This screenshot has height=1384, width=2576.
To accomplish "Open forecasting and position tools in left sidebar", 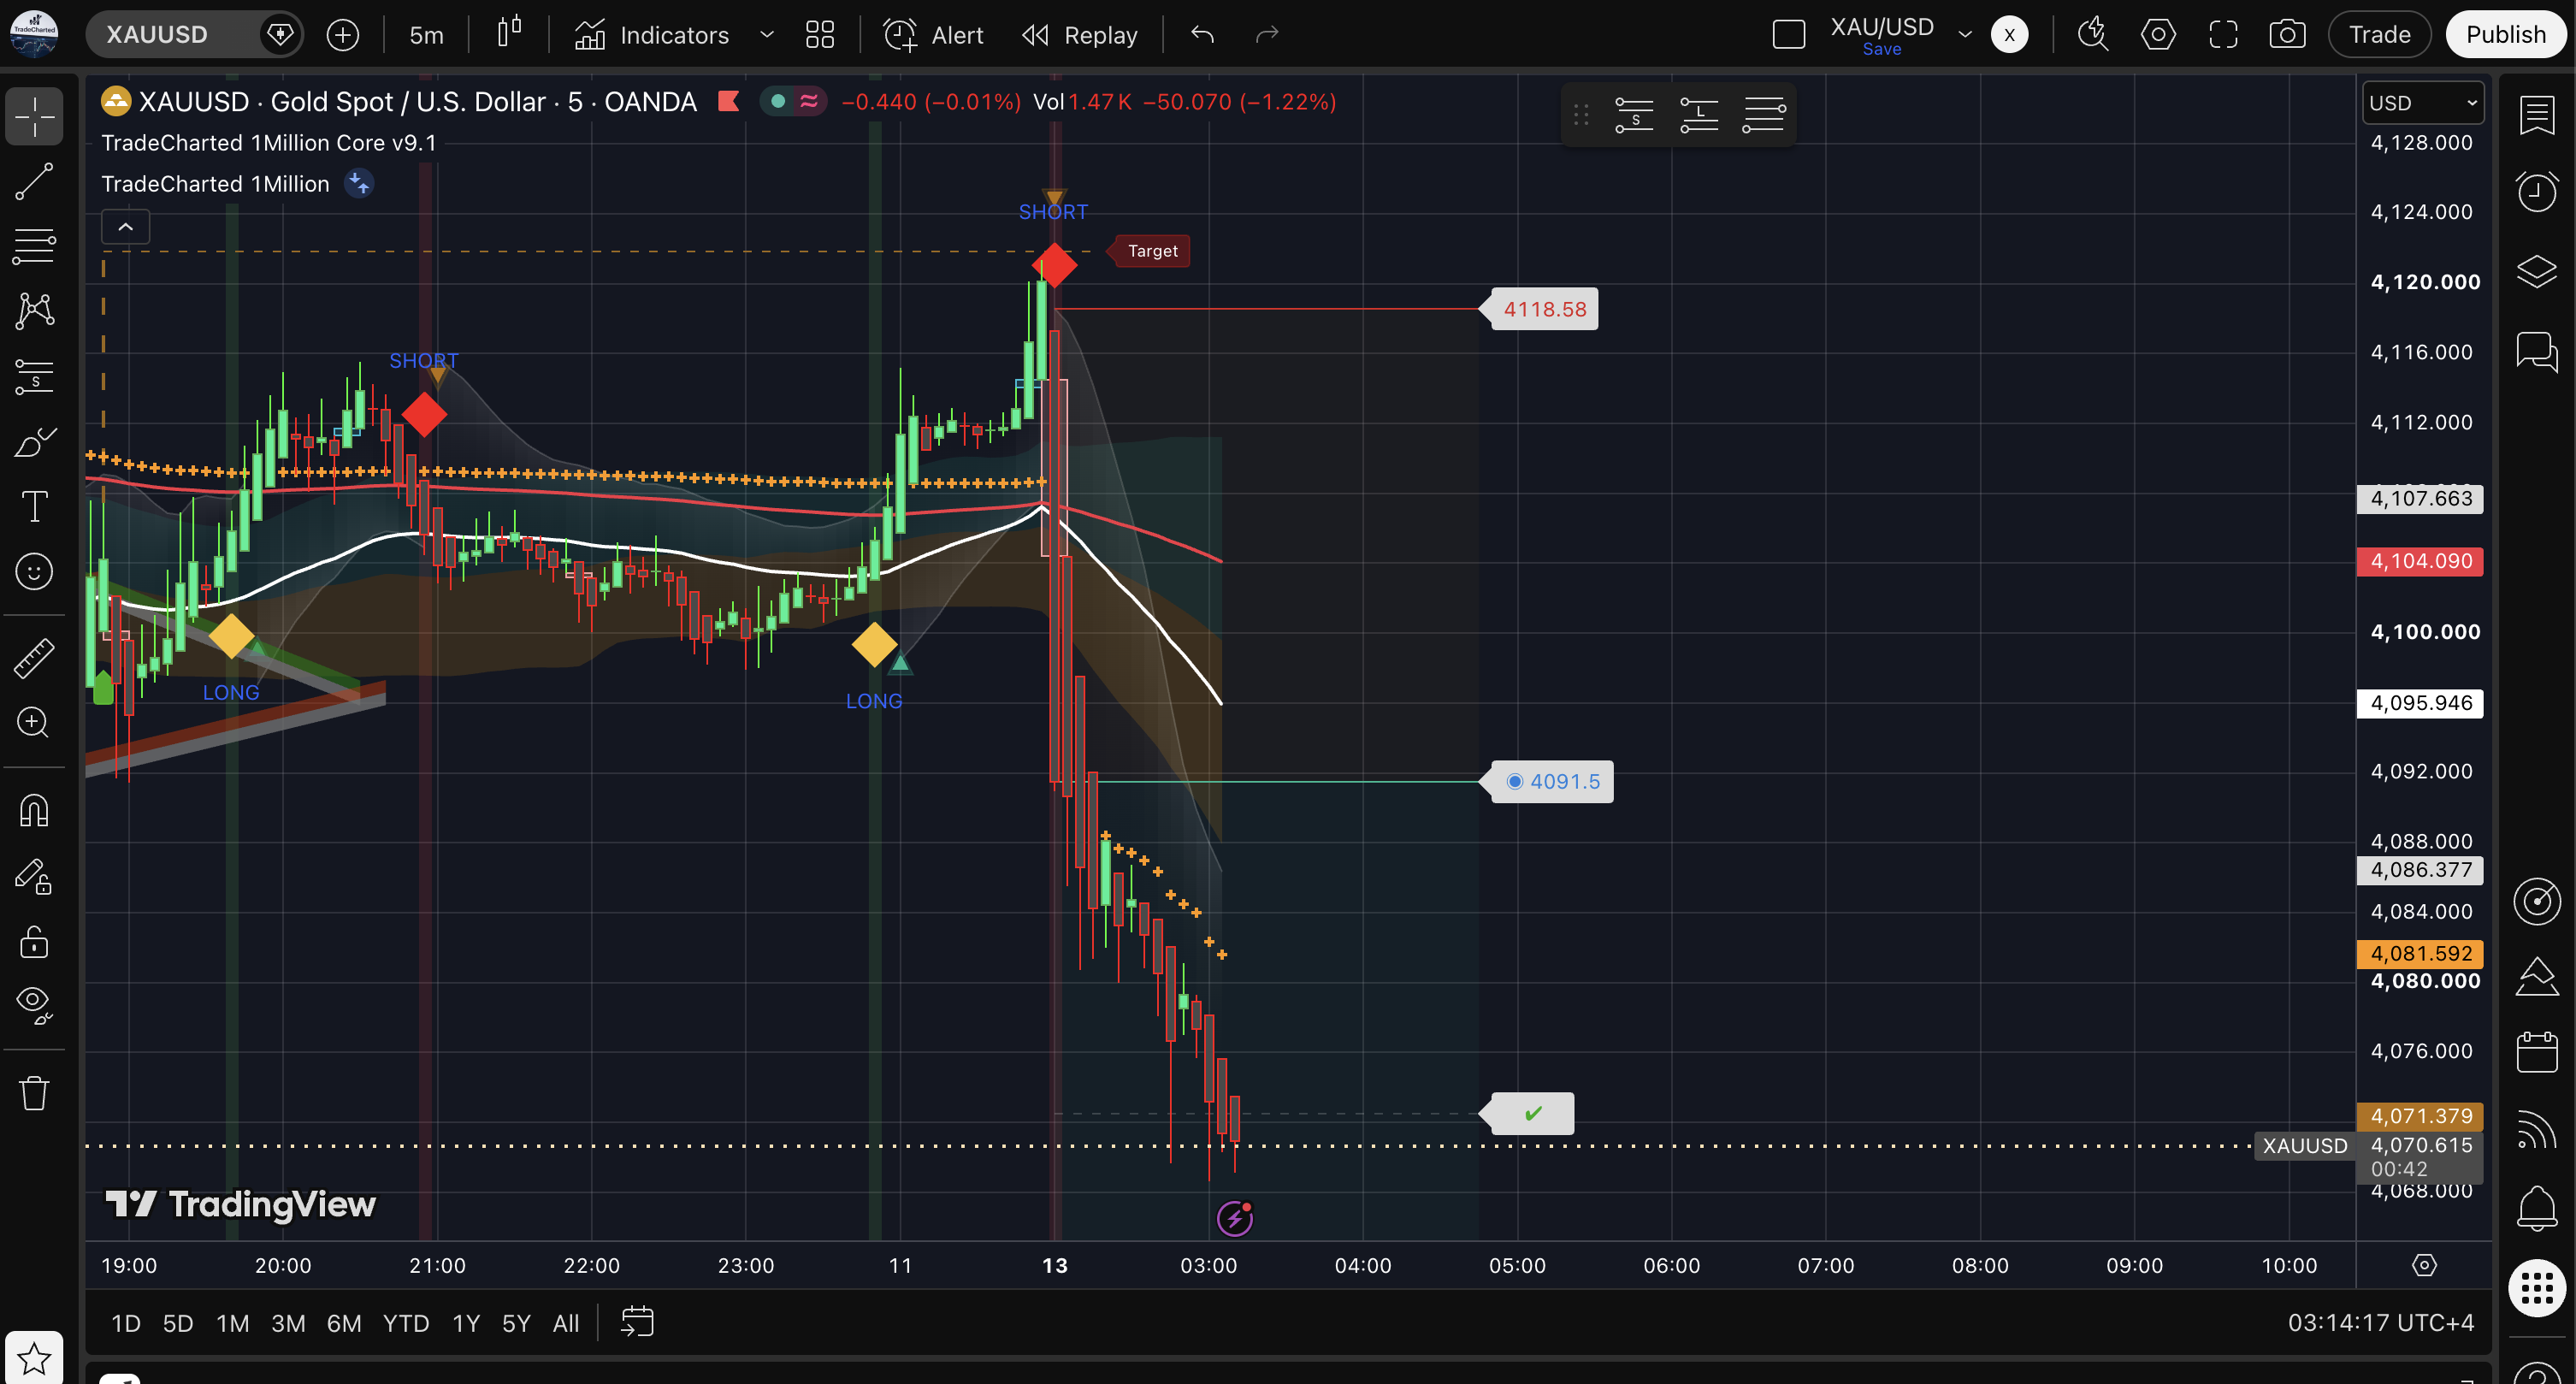I will point(34,376).
